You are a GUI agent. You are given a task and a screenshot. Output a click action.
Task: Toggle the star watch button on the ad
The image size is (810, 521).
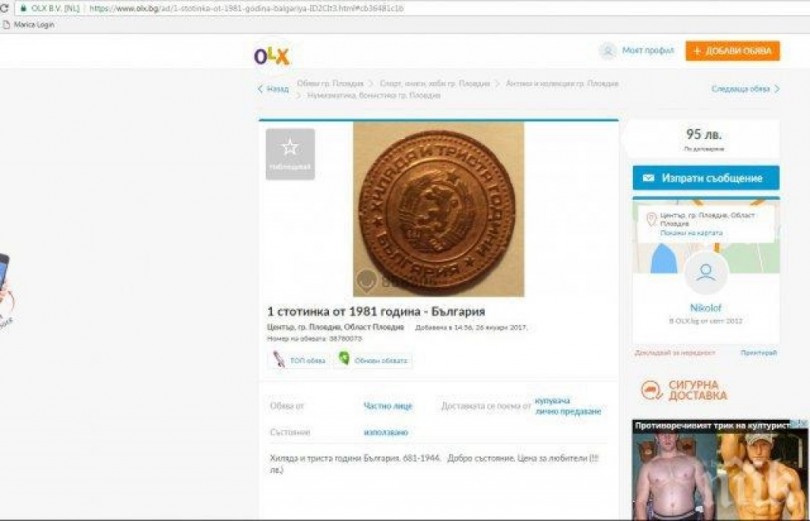pos(290,154)
